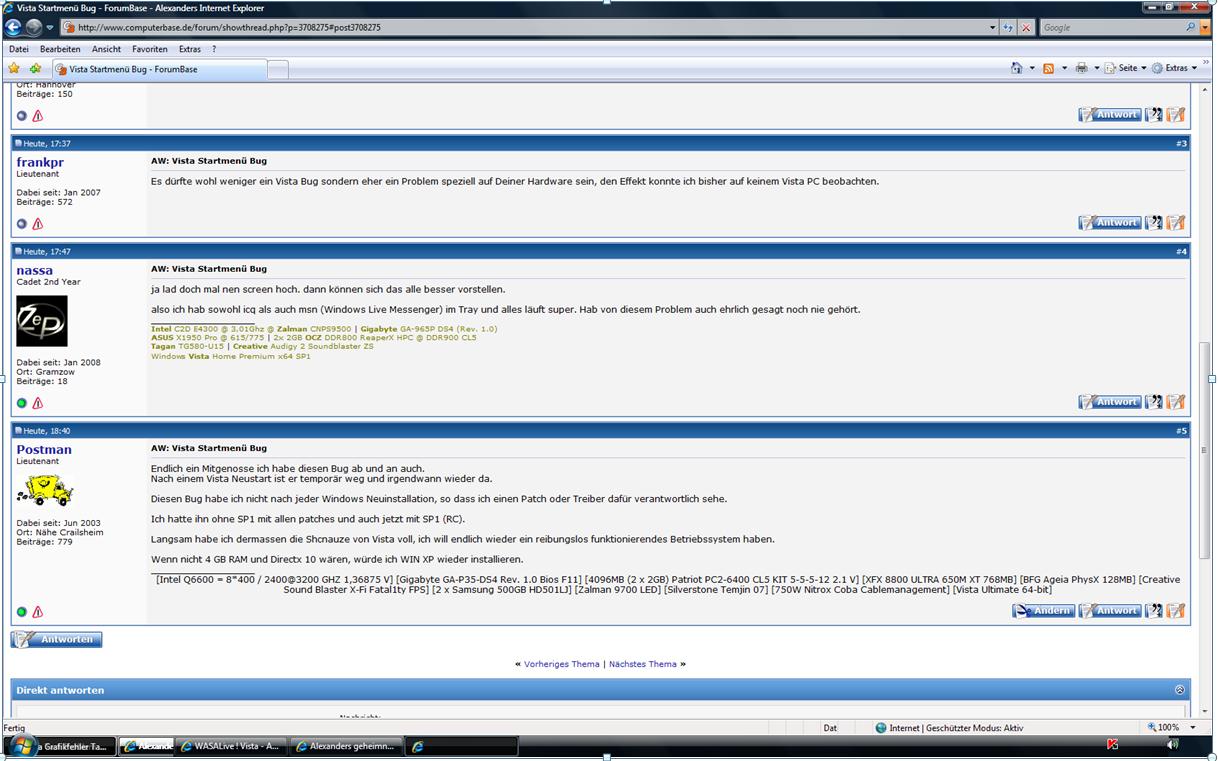The height and width of the screenshot is (761, 1218).
Task: Open the Nächstes Thema link
Action: coord(643,664)
